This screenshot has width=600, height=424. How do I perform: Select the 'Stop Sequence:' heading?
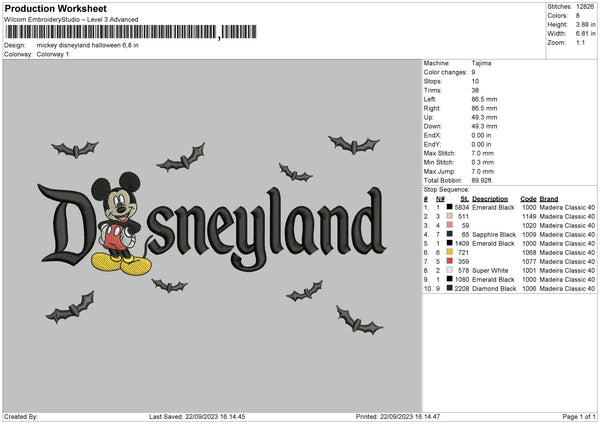point(446,189)
